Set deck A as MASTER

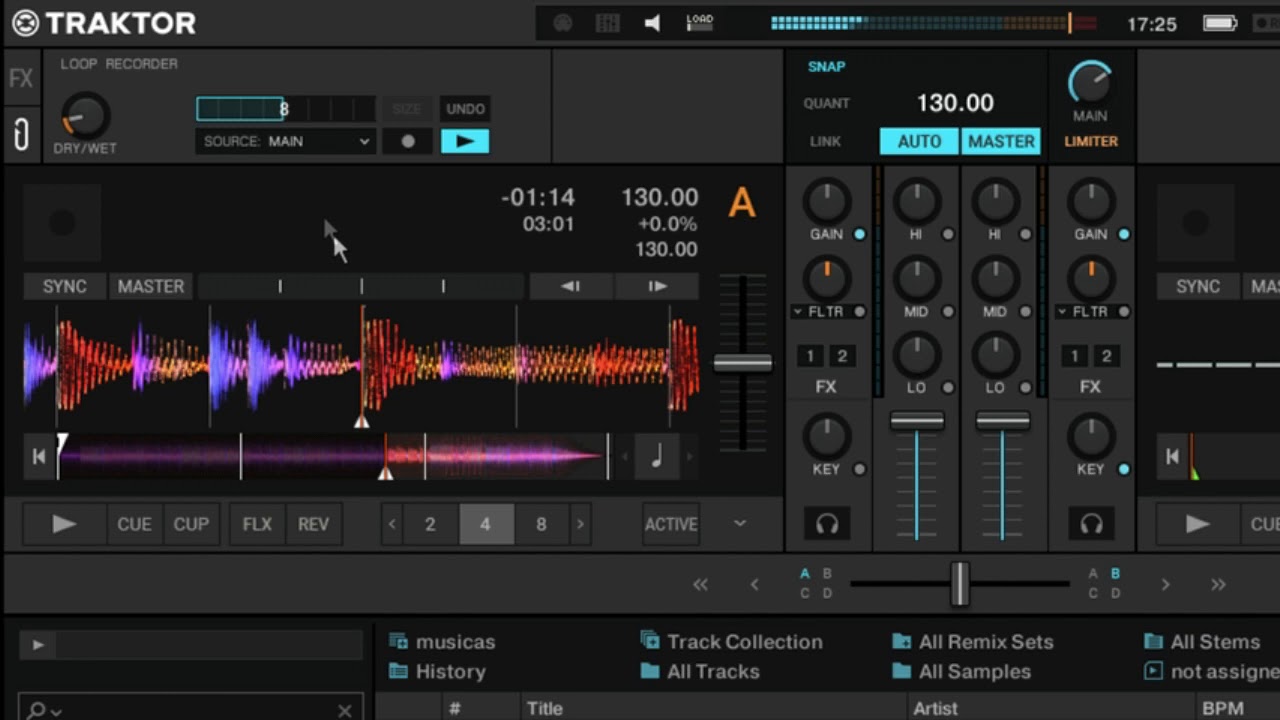tap(151, 286)
